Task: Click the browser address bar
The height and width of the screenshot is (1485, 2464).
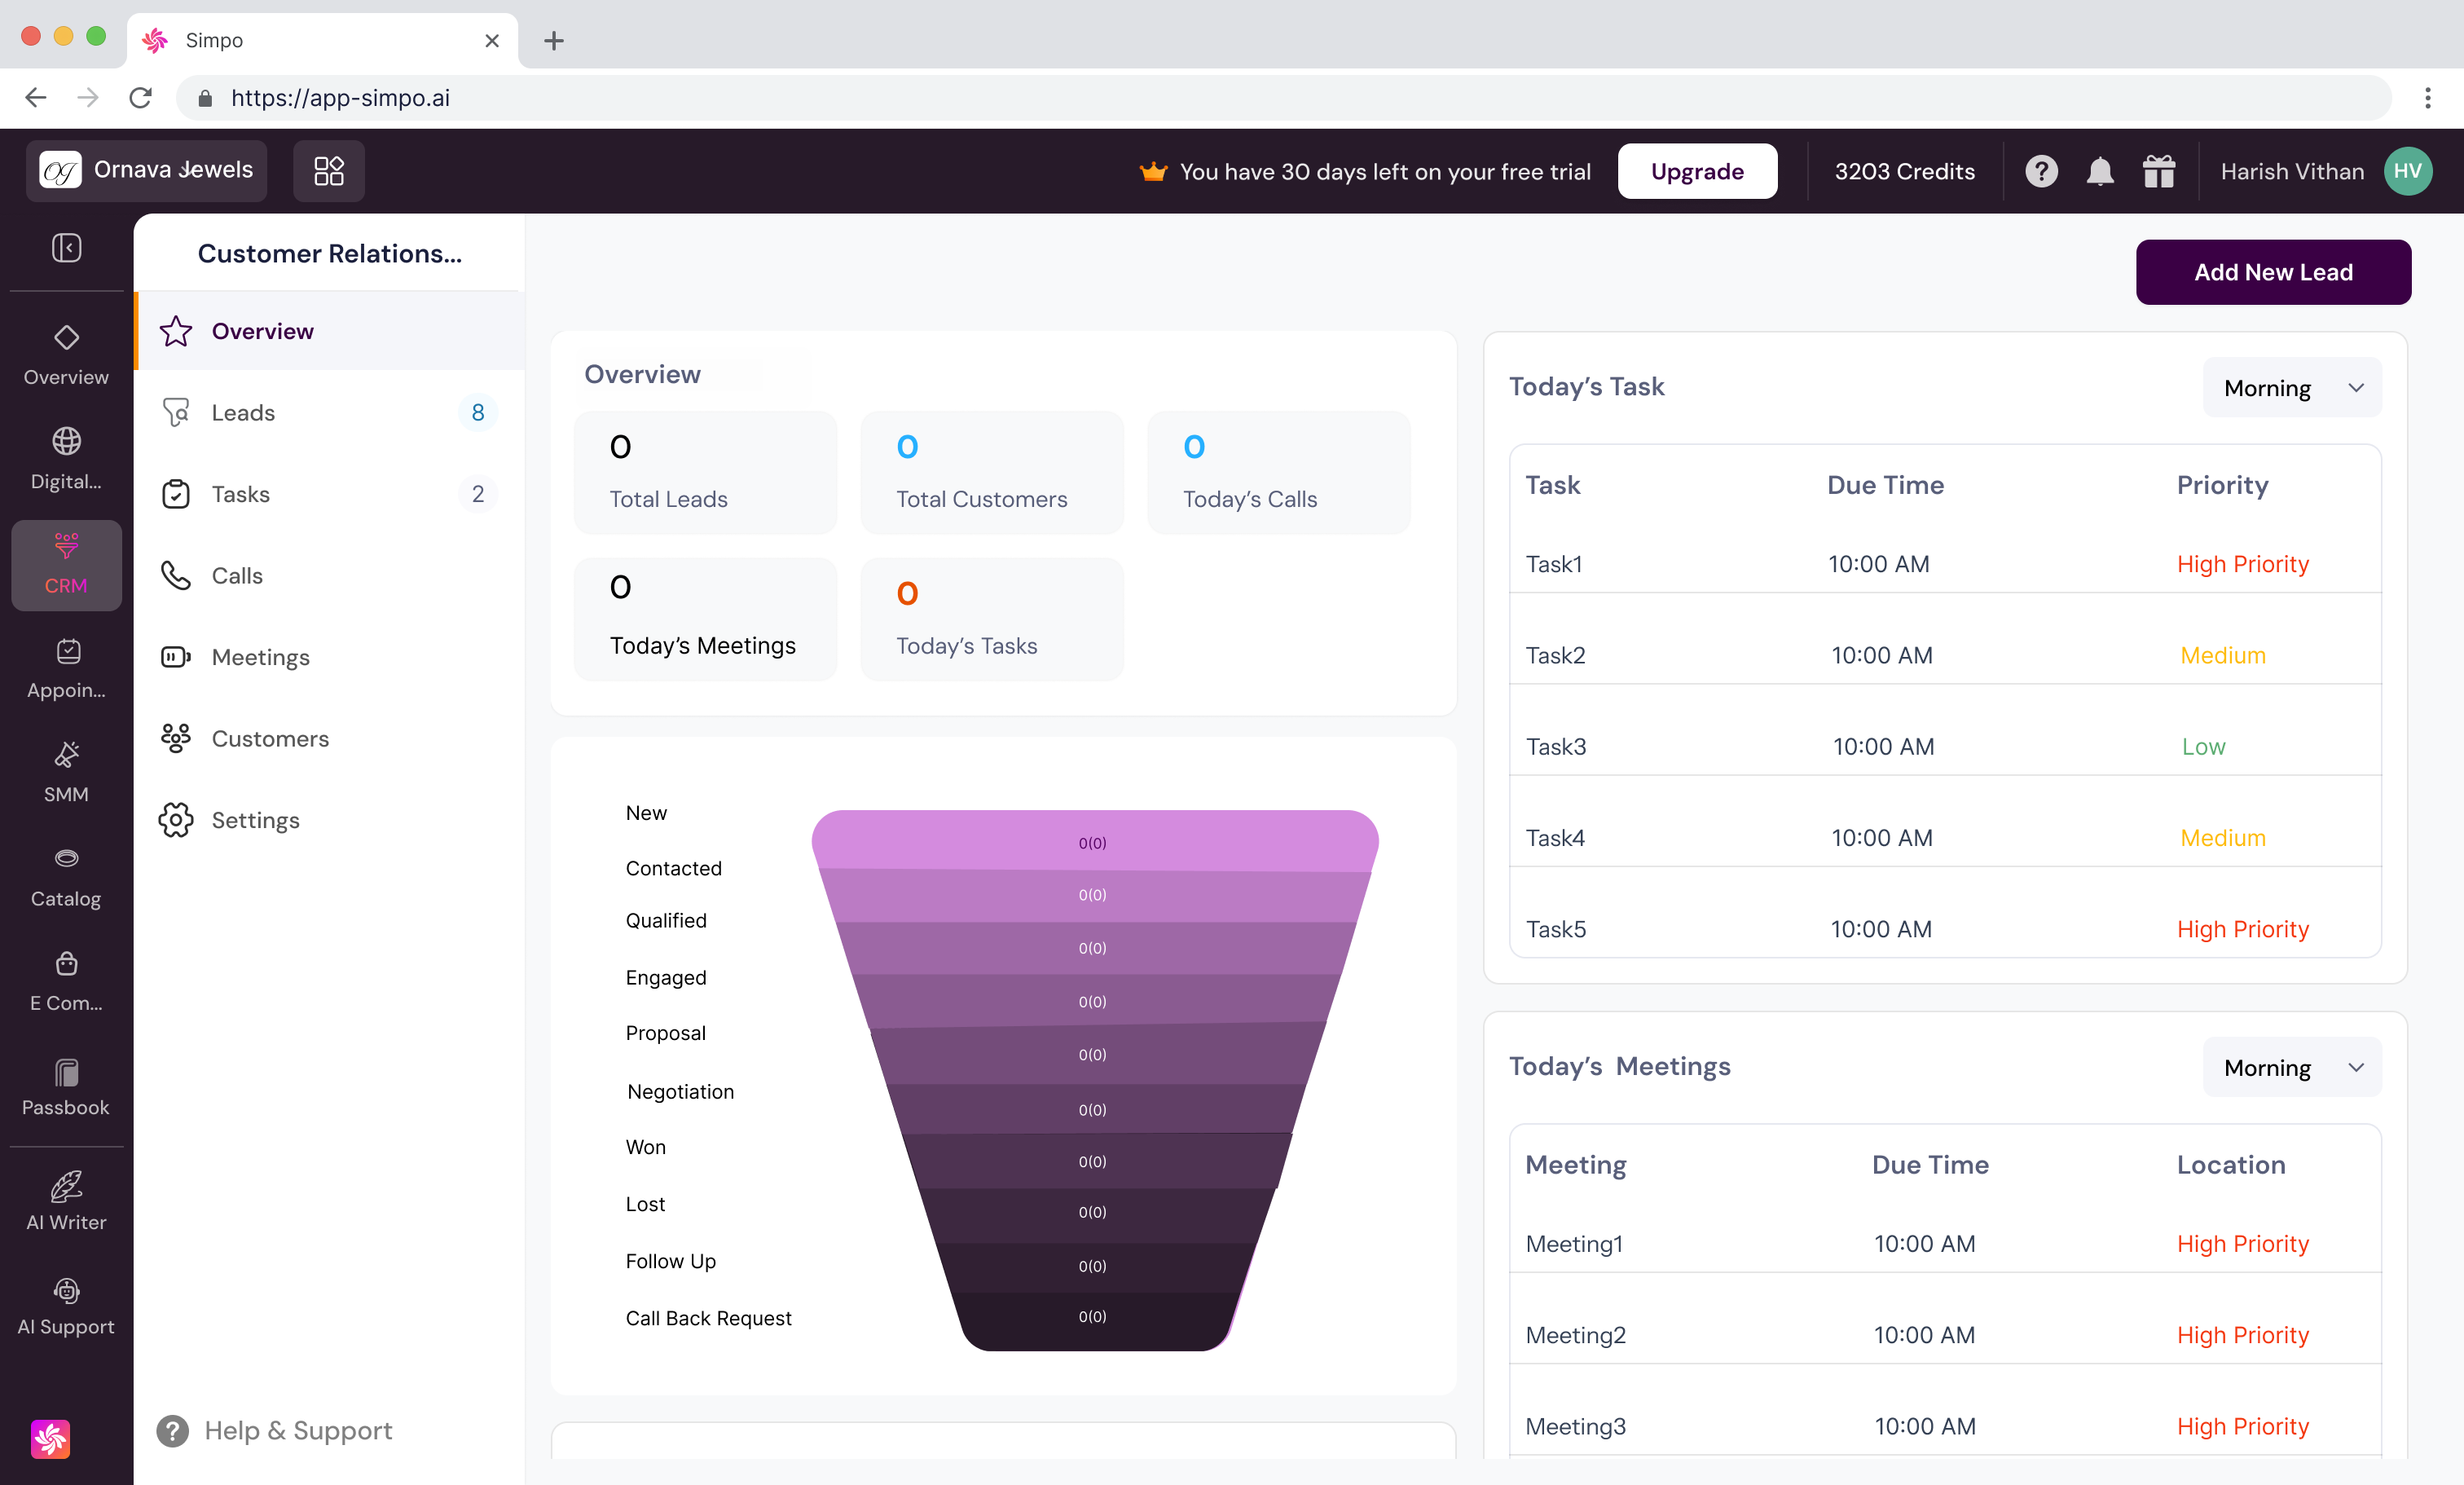Action: [1280, 98]
